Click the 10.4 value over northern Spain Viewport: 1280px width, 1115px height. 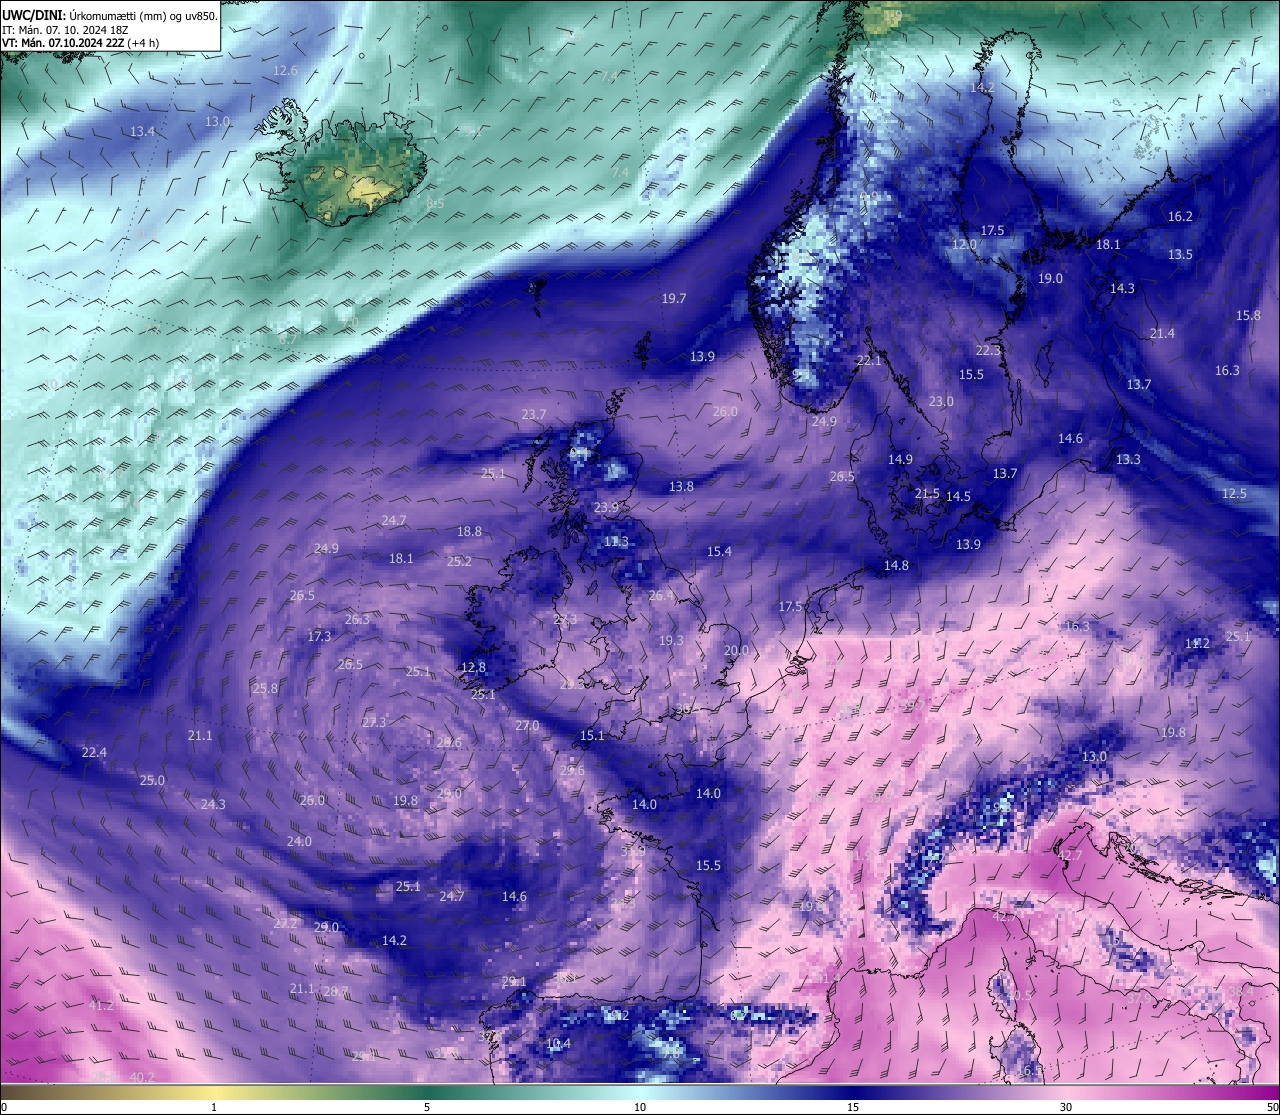(x=558, y=1044)
